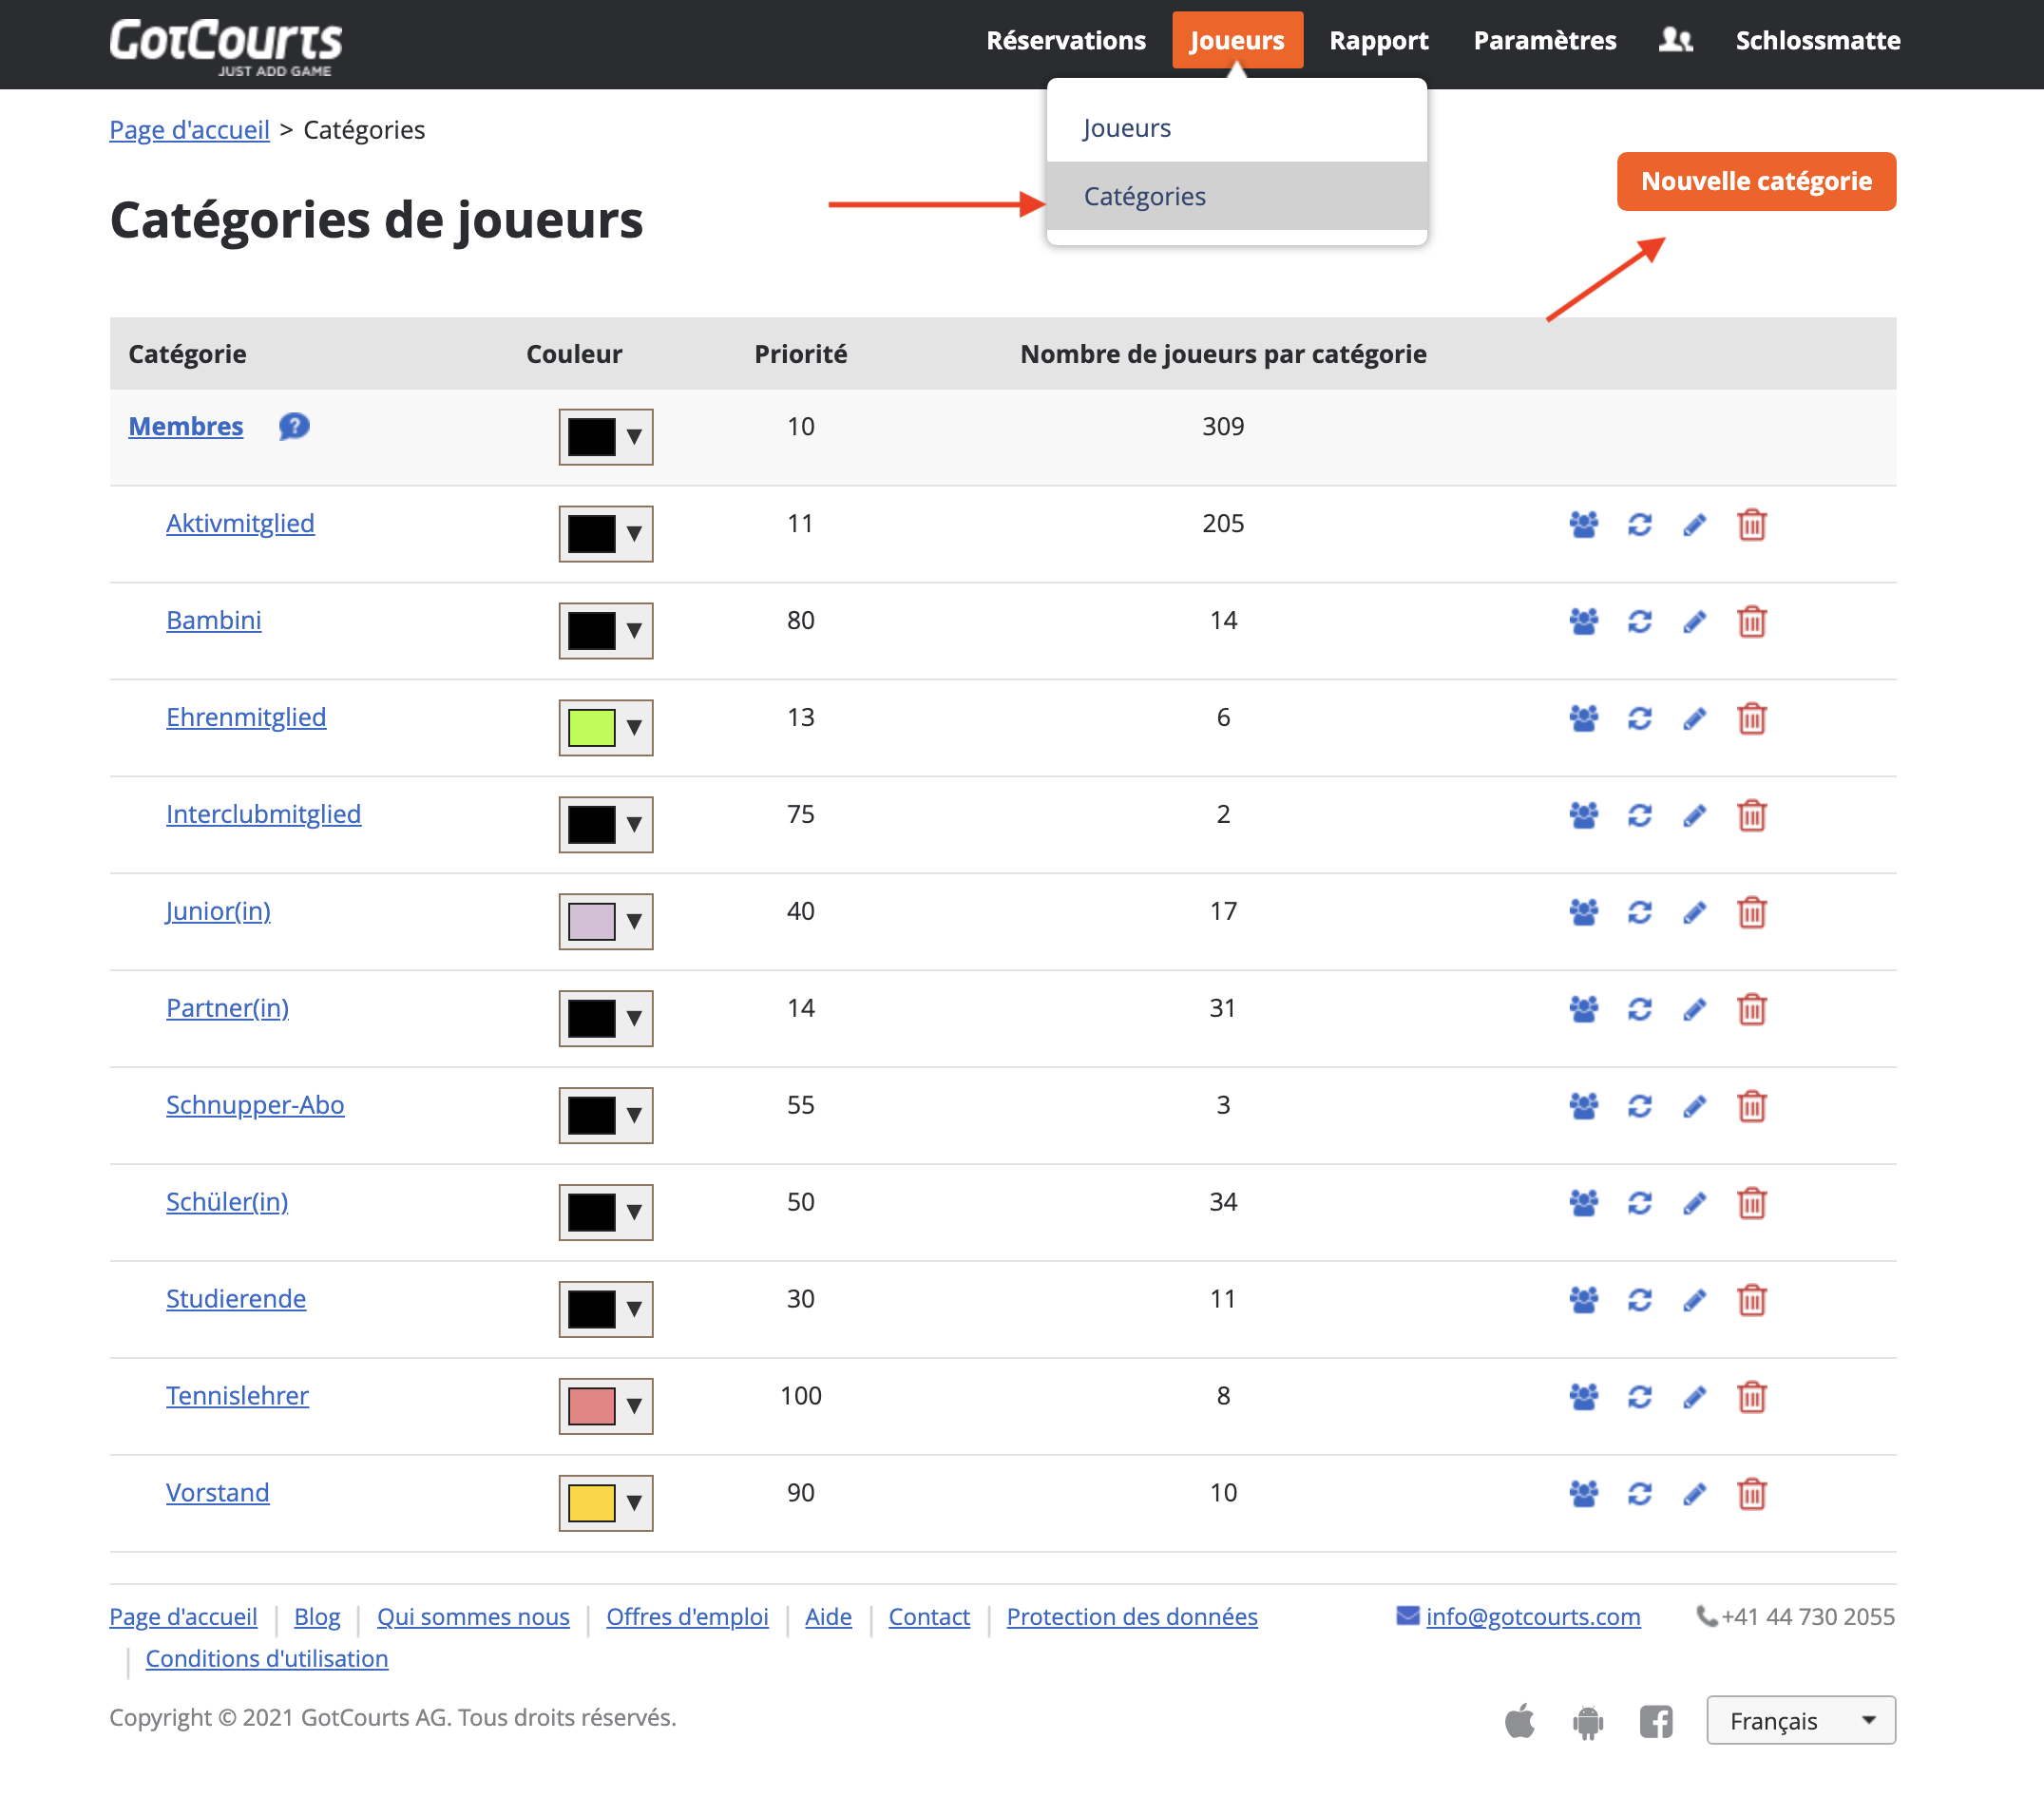Image resolution: width=2044 pixels, height=1816 pixels.
Task: Open color dropdown for Schnupper-Abo
Action: [x=605, y=1116]
